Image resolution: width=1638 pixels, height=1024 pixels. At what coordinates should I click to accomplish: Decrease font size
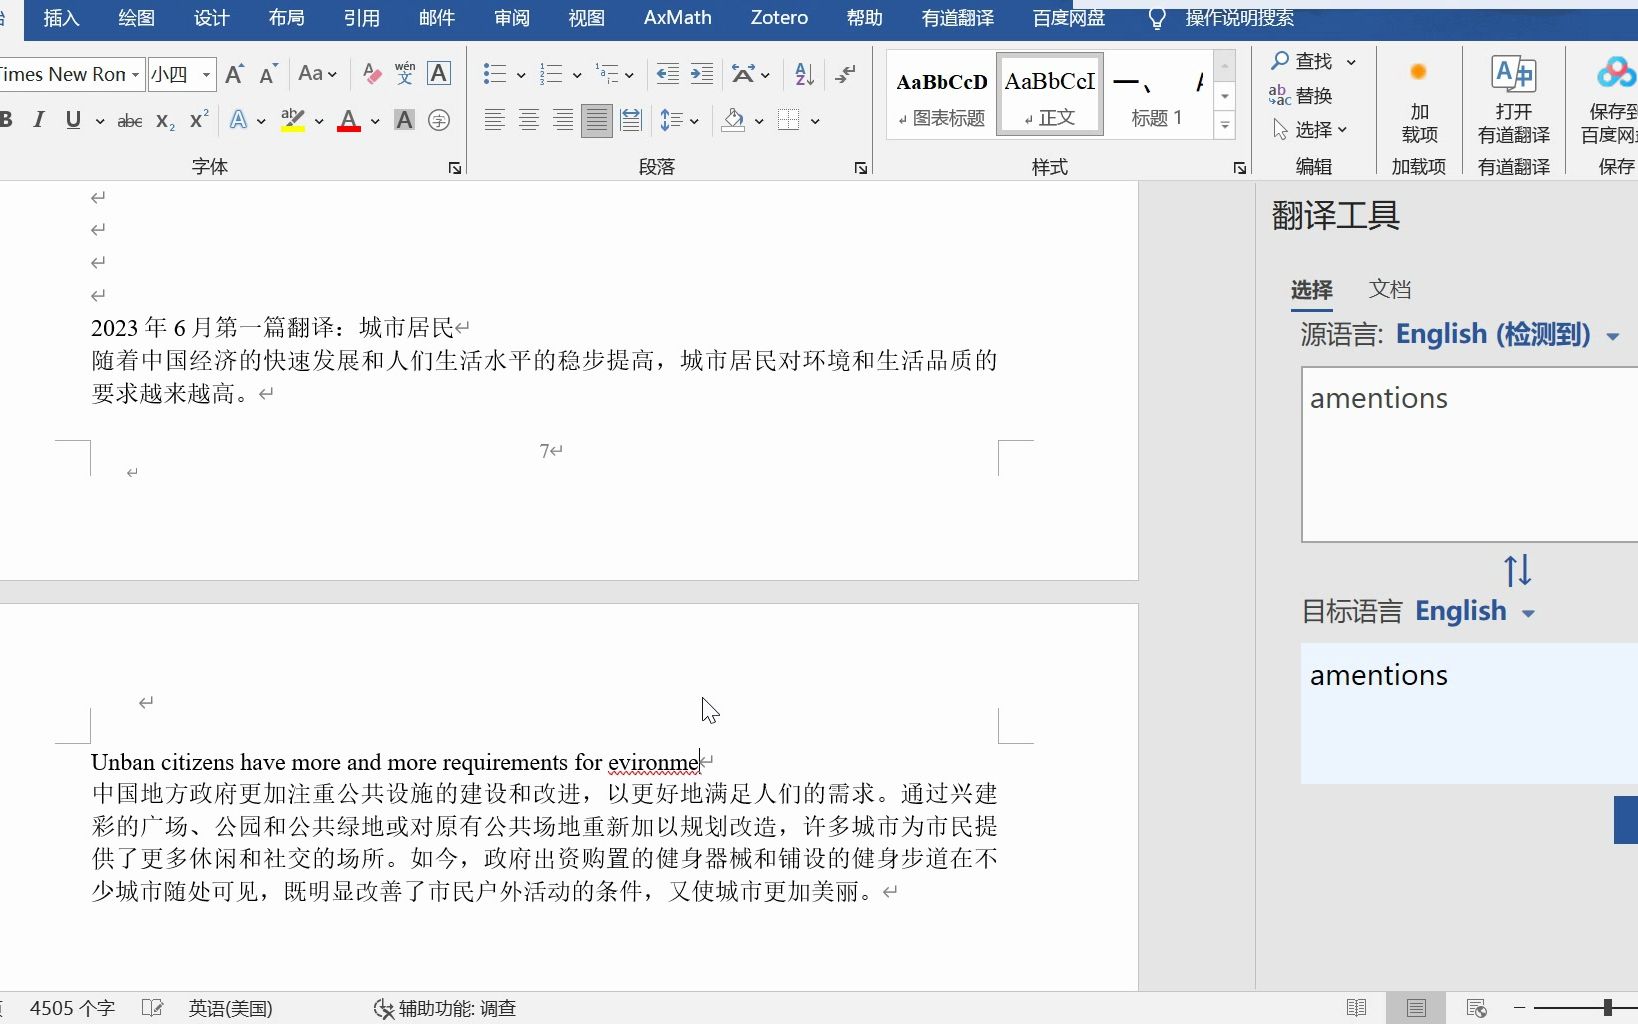[x=268, y=74]
